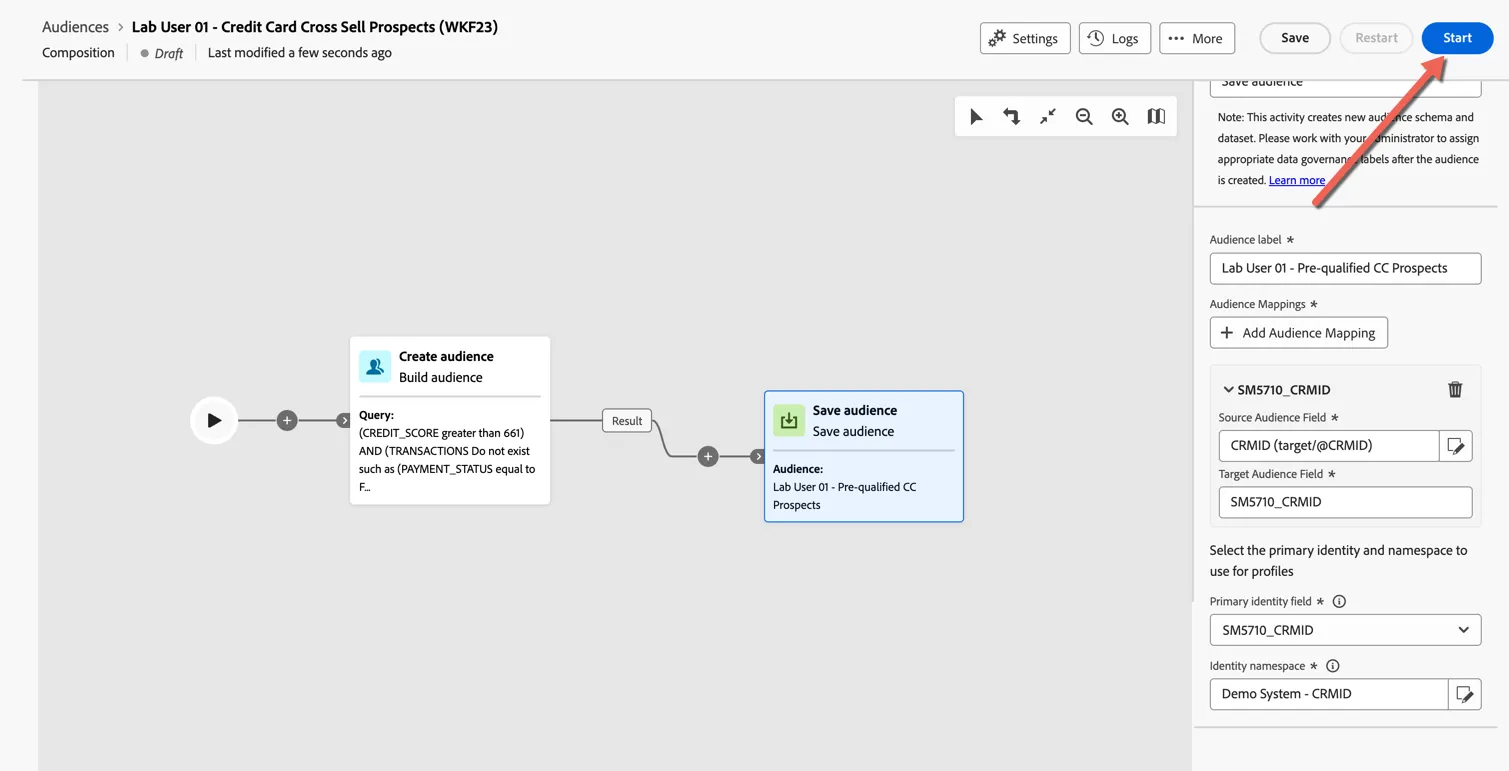Click Add Audience Mapping button
The image size is (1509, 771).
[x=1299, y=333]
